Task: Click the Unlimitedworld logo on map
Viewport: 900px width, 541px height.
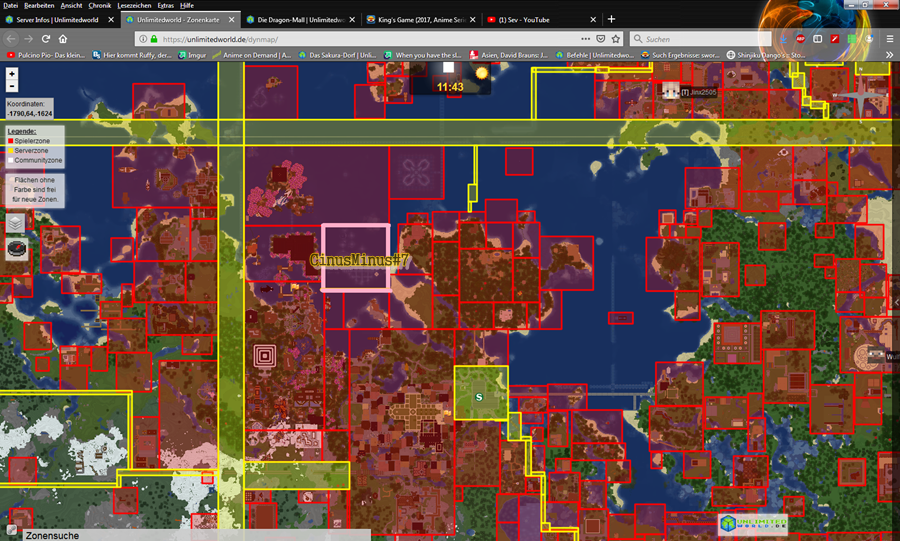Action: click(x=753, y=523)
